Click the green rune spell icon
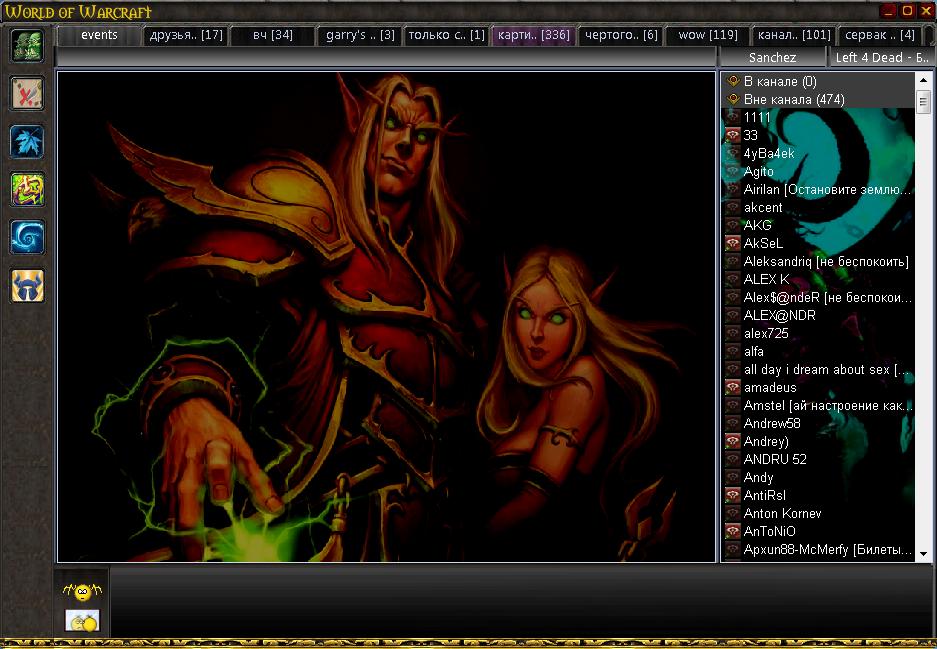This screenshot has height=649, width=937. tap(26, 189)
